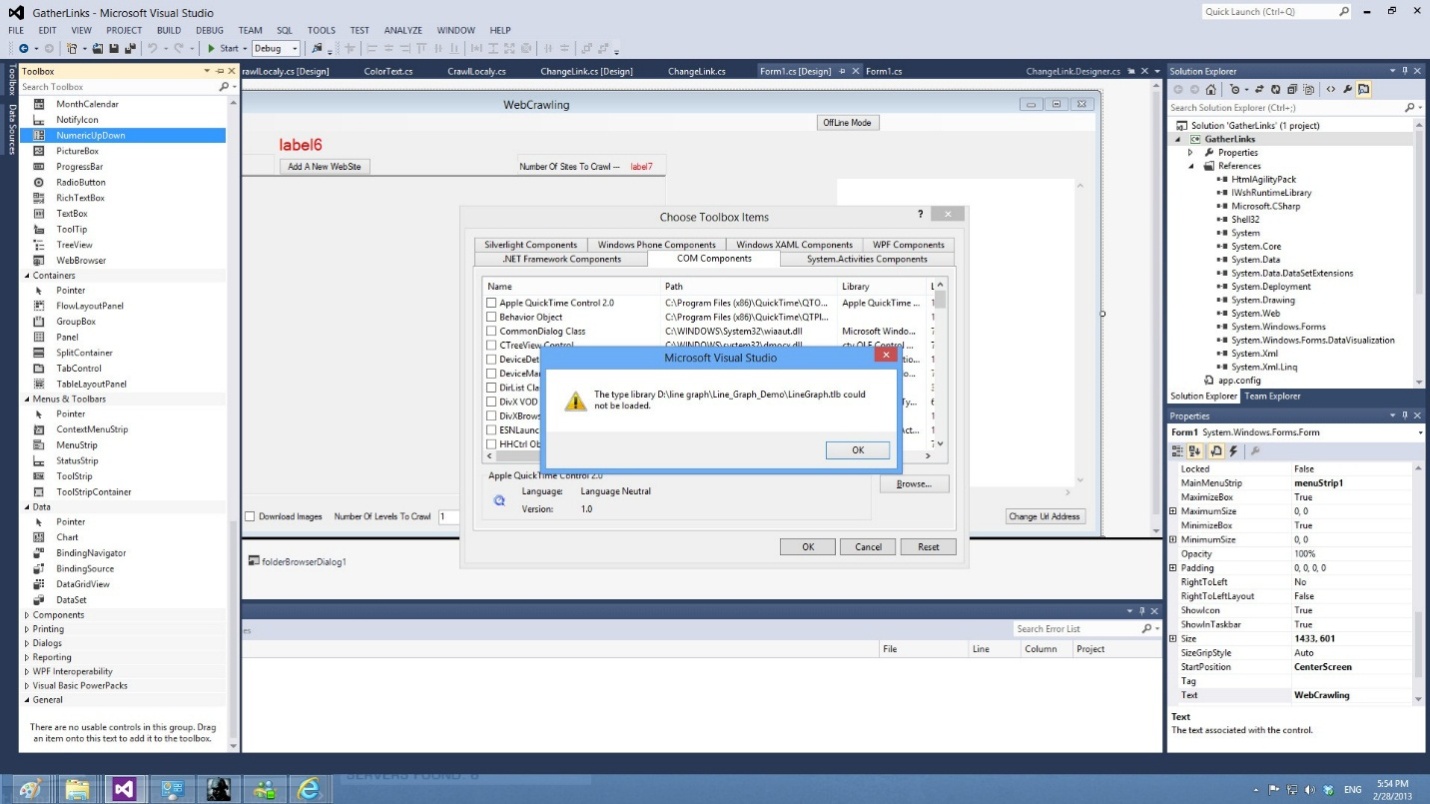
Task: Toggle the Download Images checkbox on the form
Action: coord(250,517)
